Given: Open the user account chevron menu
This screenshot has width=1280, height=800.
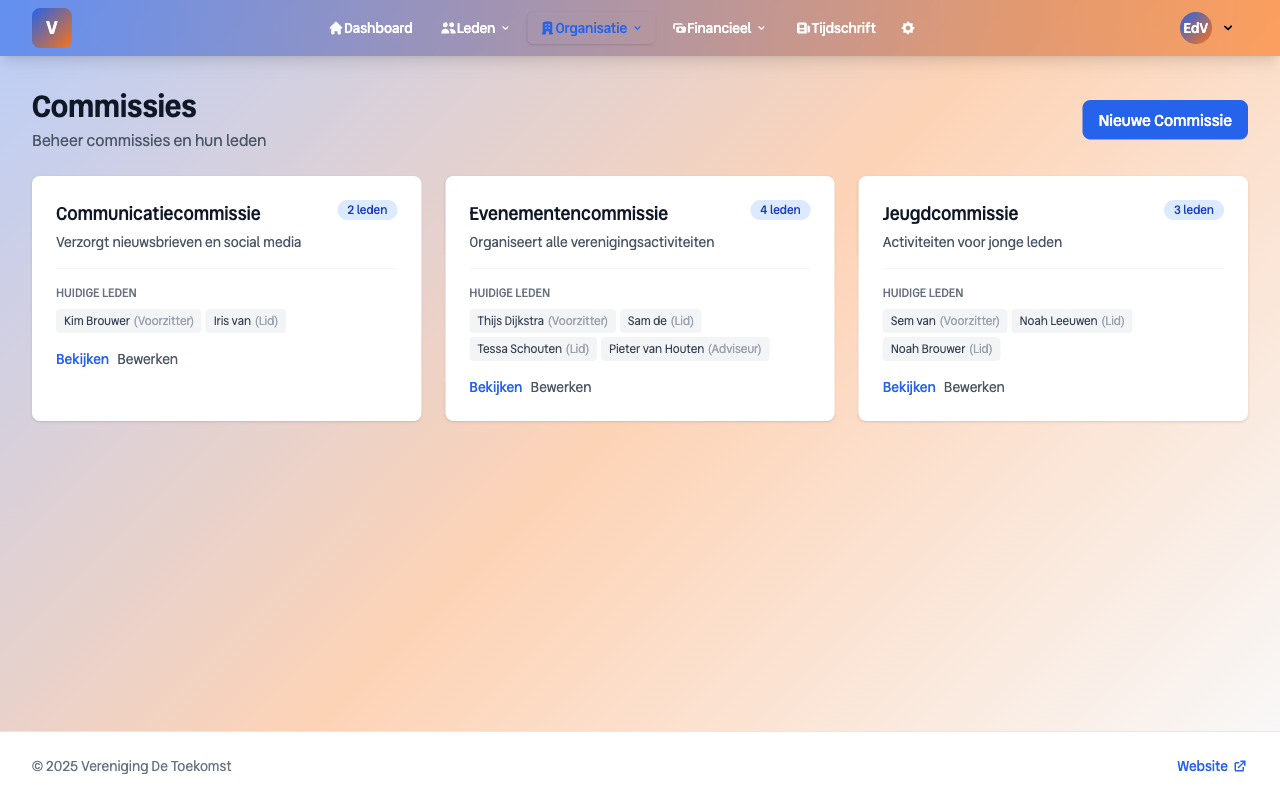Looking at the screenshot, I should (1228, 28).
